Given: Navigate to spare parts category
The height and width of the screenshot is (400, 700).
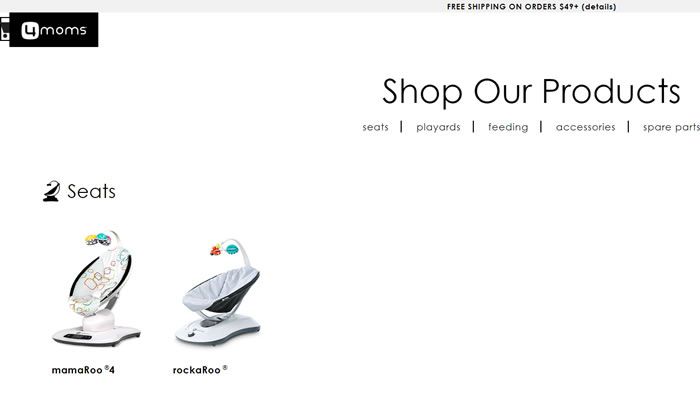Looking at the screenshot, I should (671, 127).
